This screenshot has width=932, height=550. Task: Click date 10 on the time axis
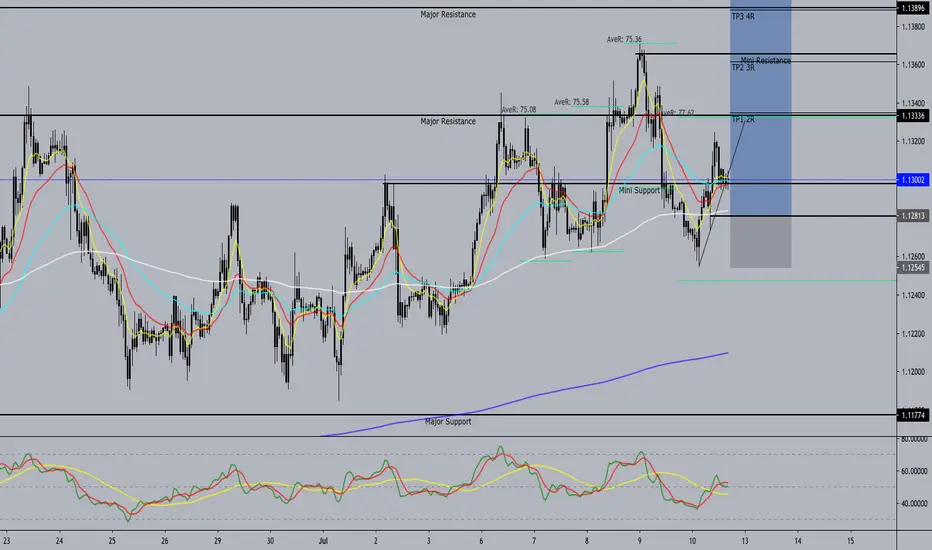pos(692,541)
